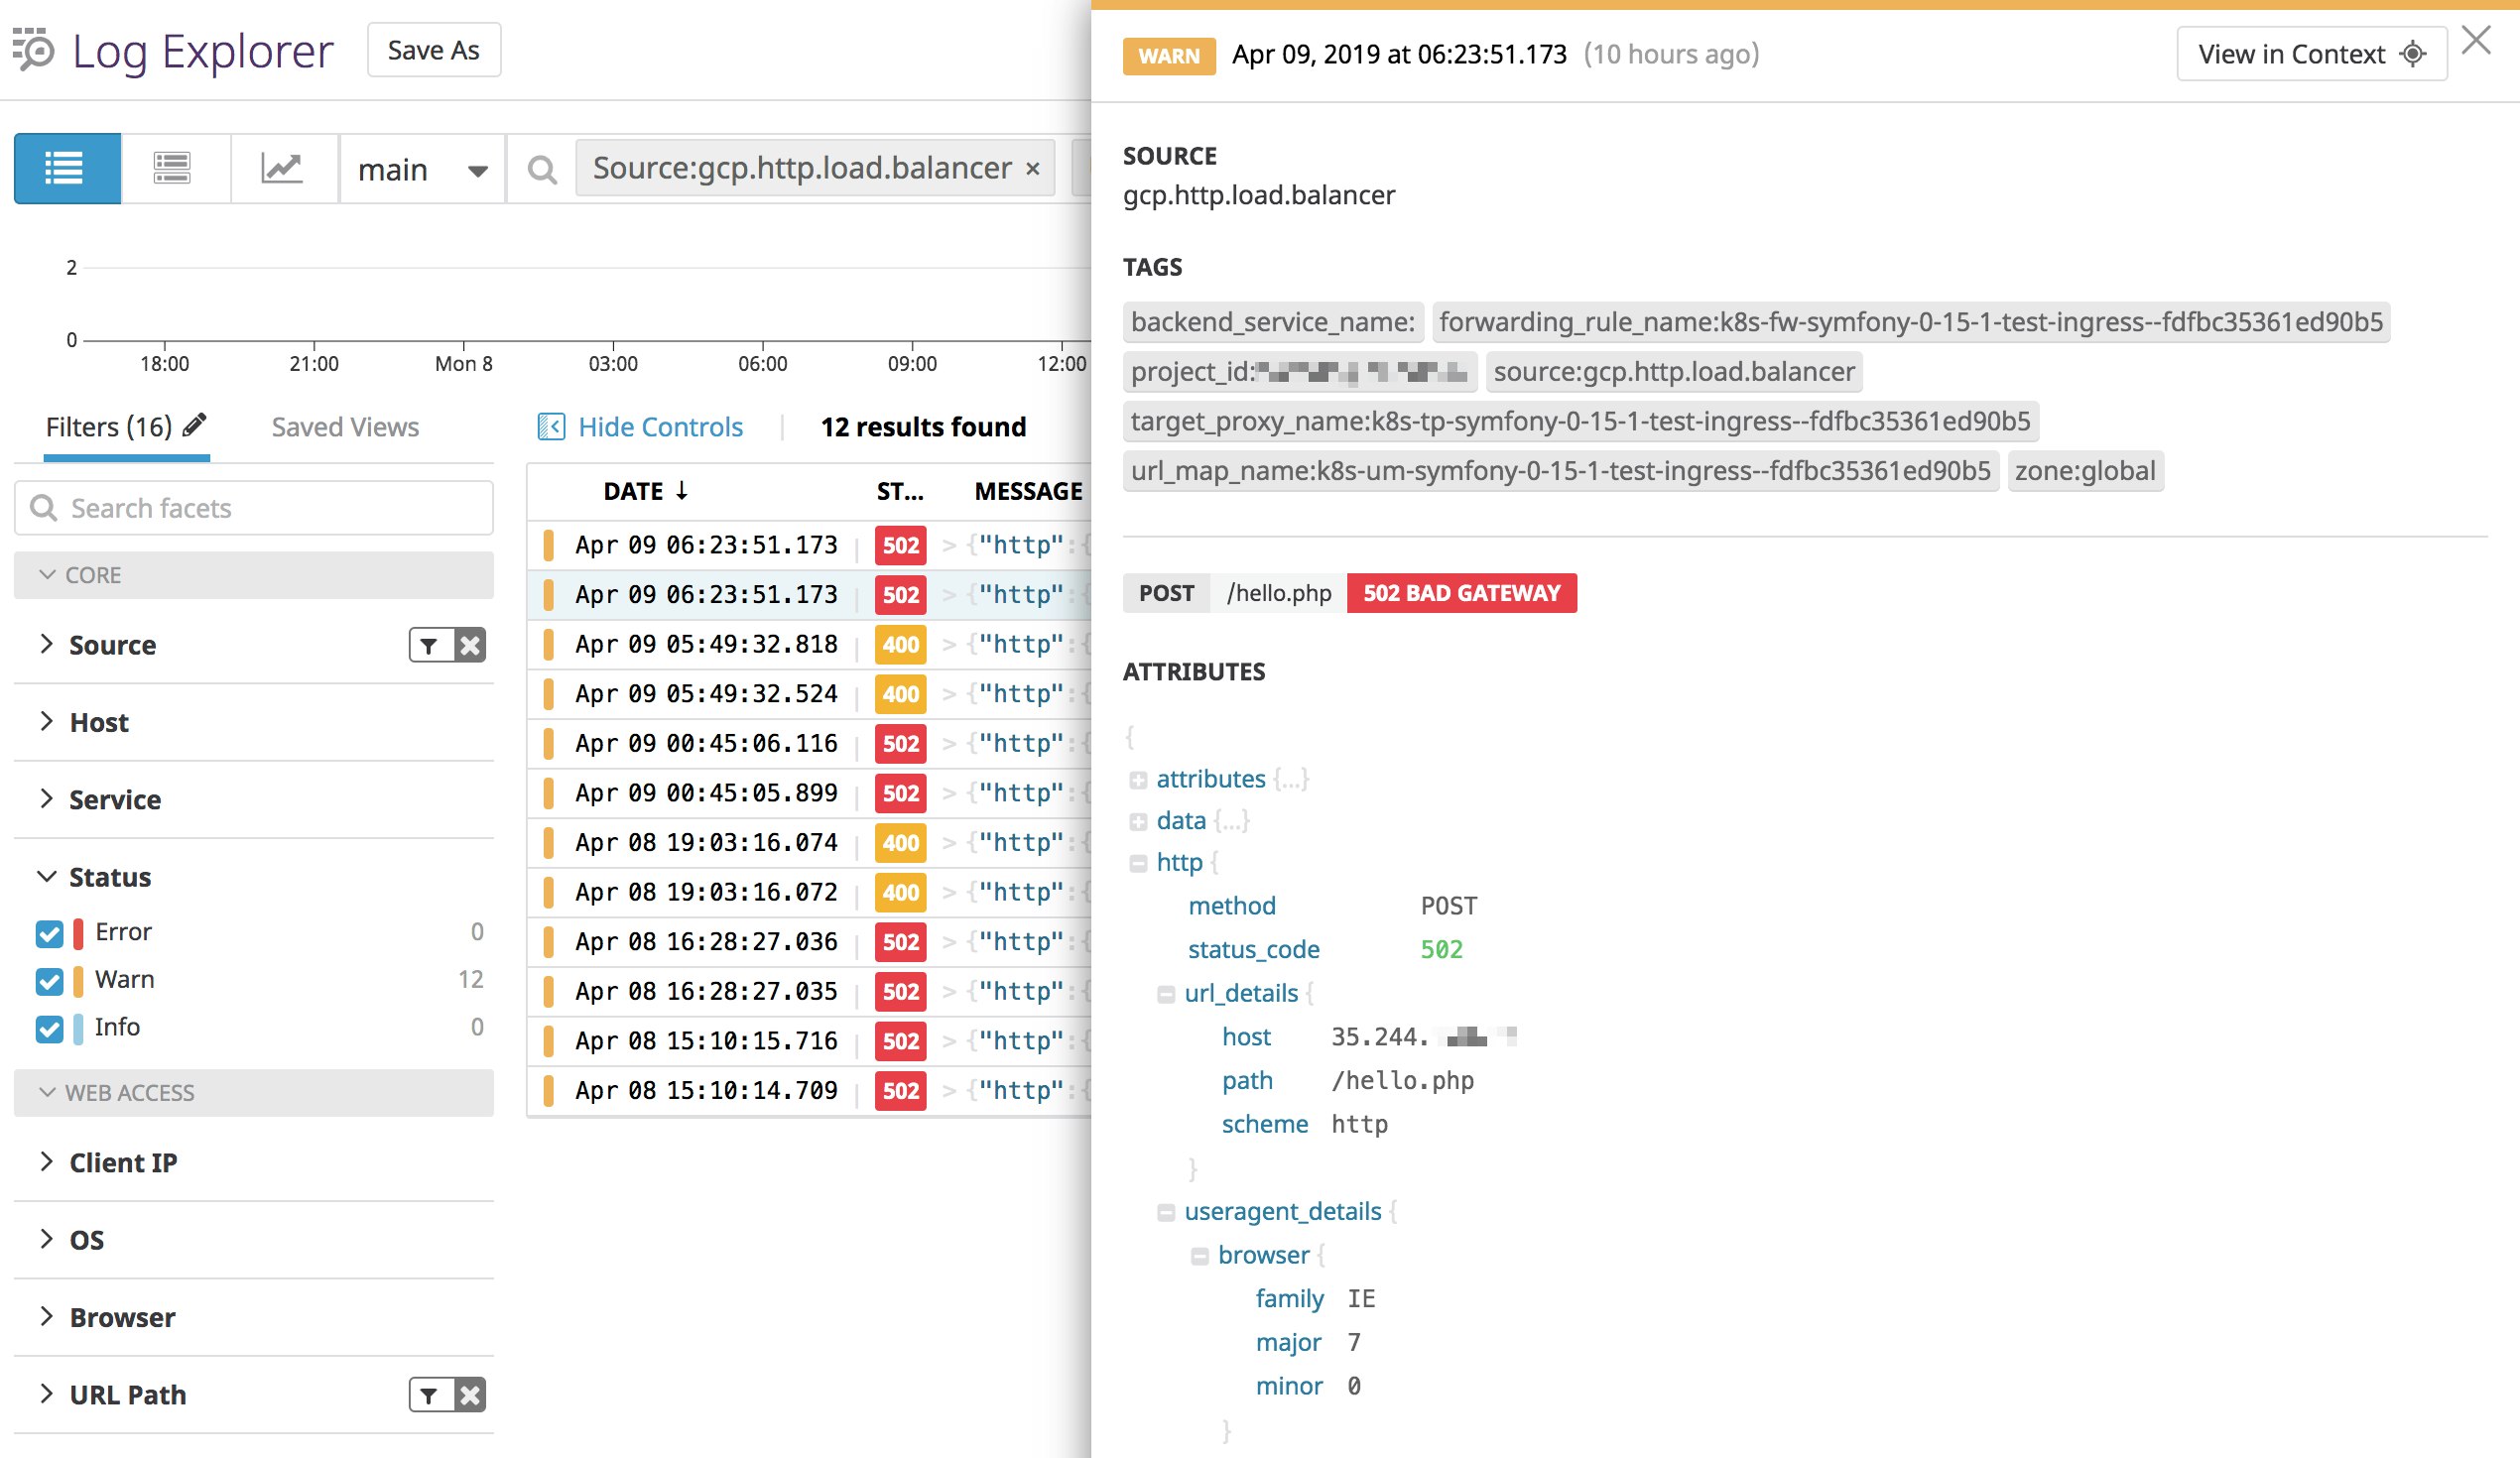Click the magnifier icon in facet search
The height and width of the screenshot is (1458, 2520).
[x=43, y=508]
